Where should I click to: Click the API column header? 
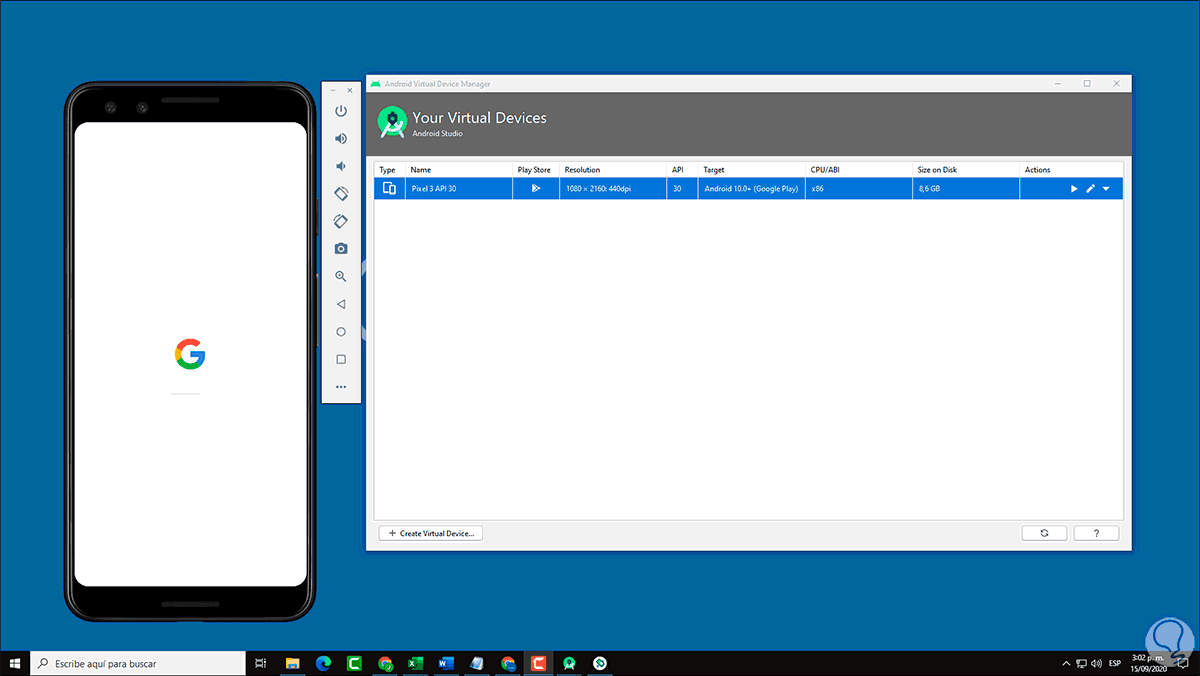point(678,170)
